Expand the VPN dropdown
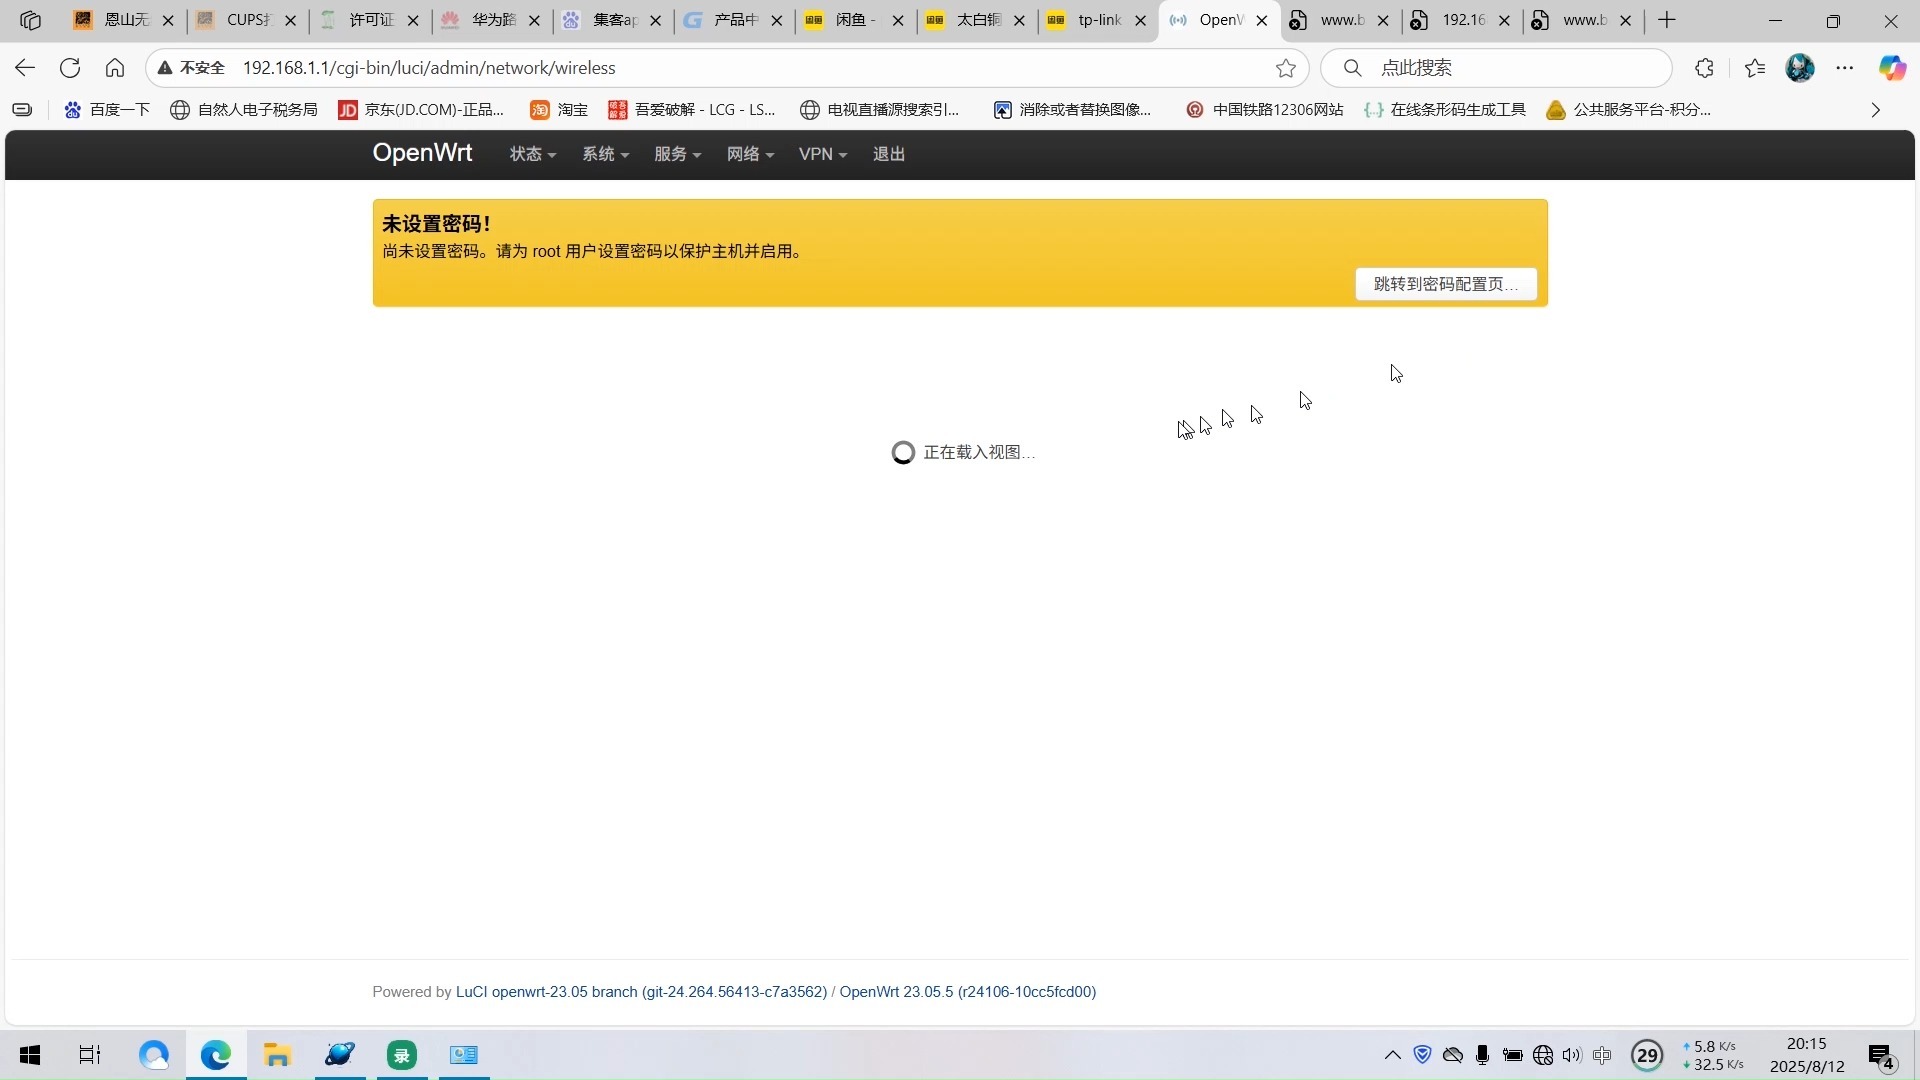The width and height of the screenshot is (1920, 1080). coord(822,154)
